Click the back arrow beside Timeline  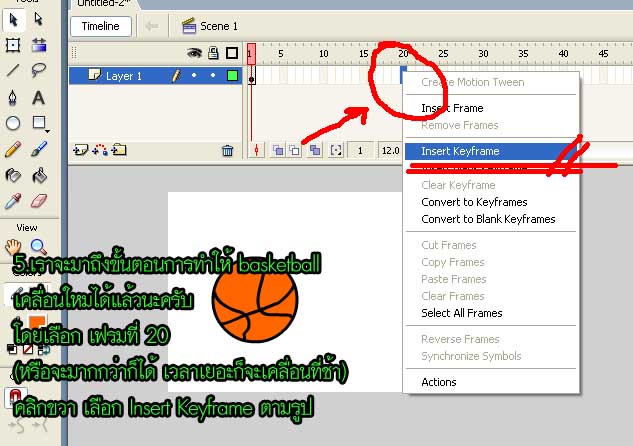click(x=152, y=26)
